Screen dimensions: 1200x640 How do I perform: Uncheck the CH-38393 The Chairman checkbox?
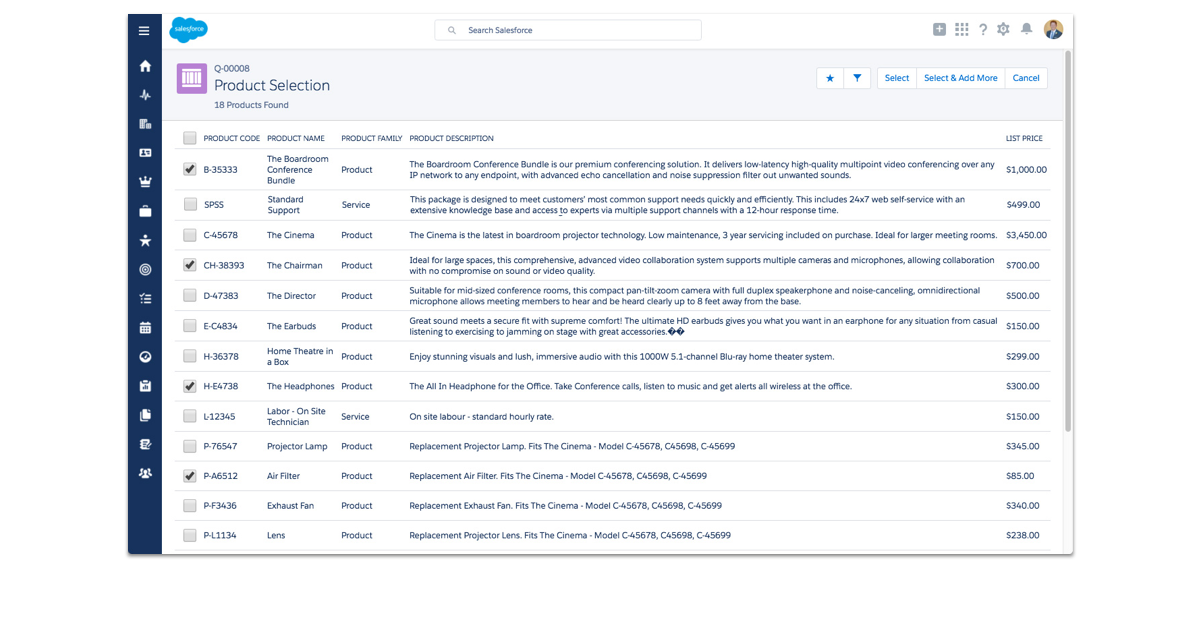pos(190,265)
